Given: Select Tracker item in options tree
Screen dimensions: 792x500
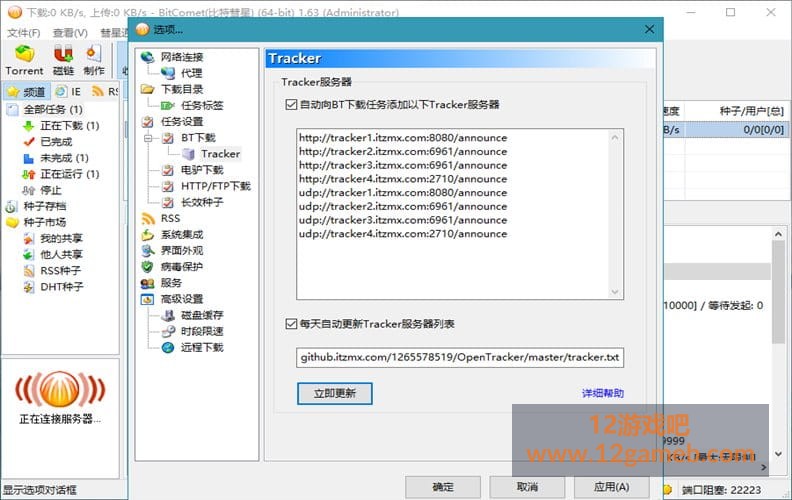Looking at the screenshot, I should point(220,154).
